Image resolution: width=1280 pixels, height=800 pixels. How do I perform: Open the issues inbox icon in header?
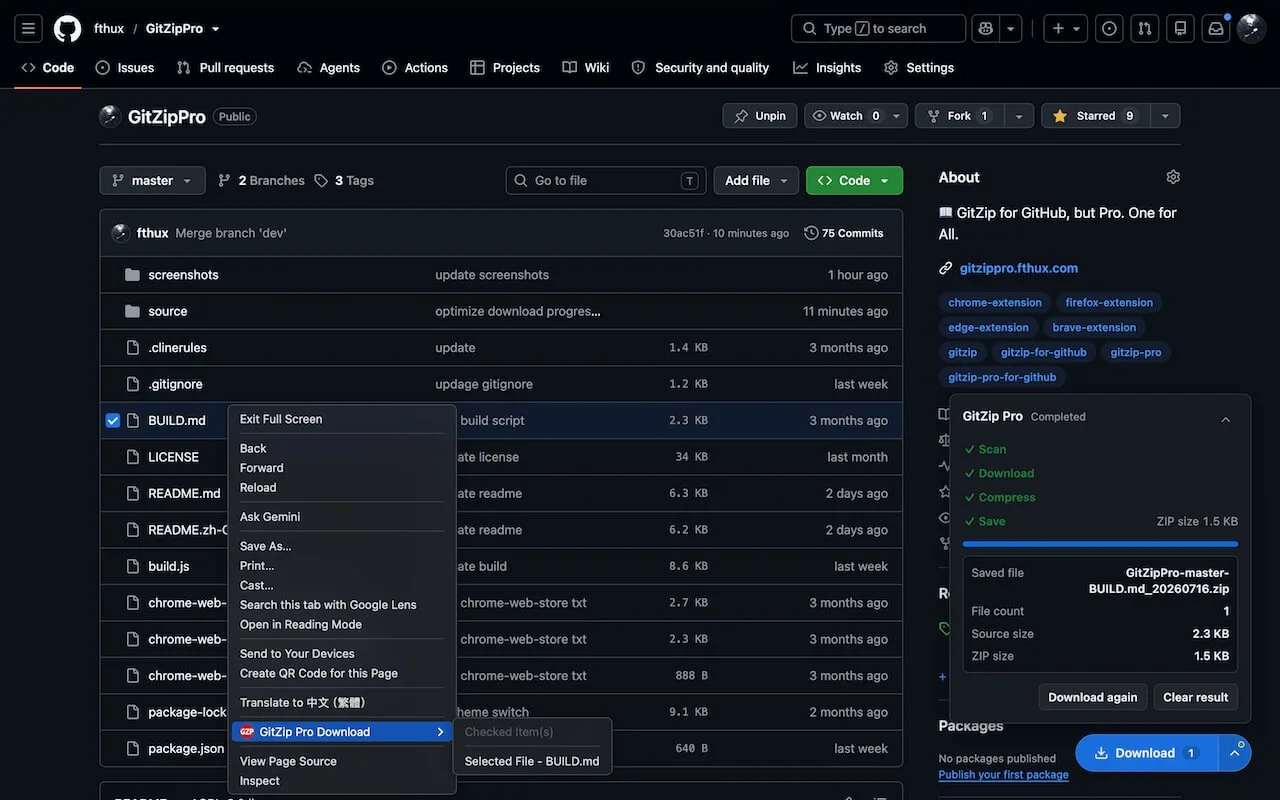point(1109,29)
